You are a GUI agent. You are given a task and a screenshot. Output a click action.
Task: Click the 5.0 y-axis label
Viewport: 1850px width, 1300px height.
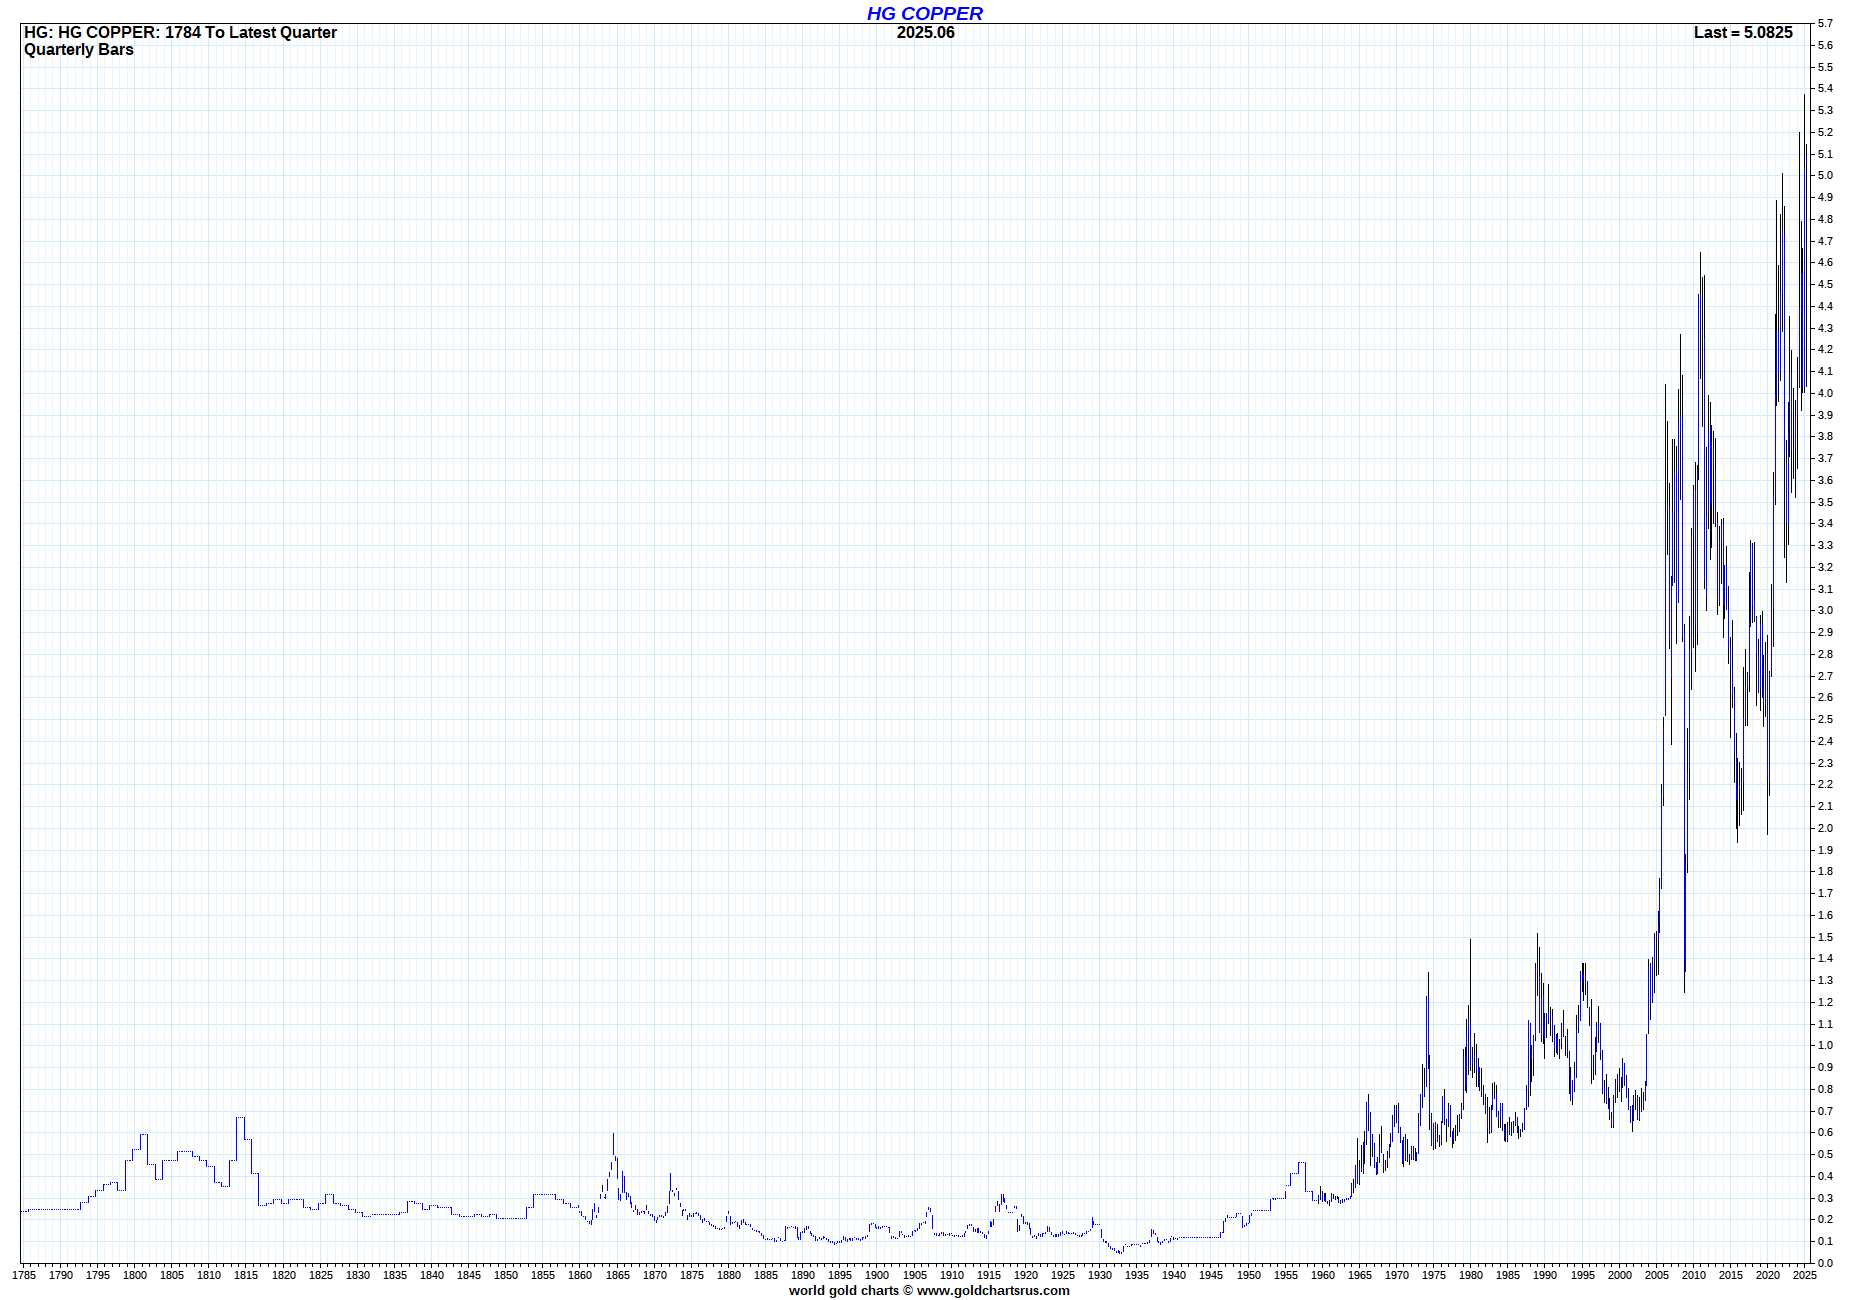(1826, 175)
